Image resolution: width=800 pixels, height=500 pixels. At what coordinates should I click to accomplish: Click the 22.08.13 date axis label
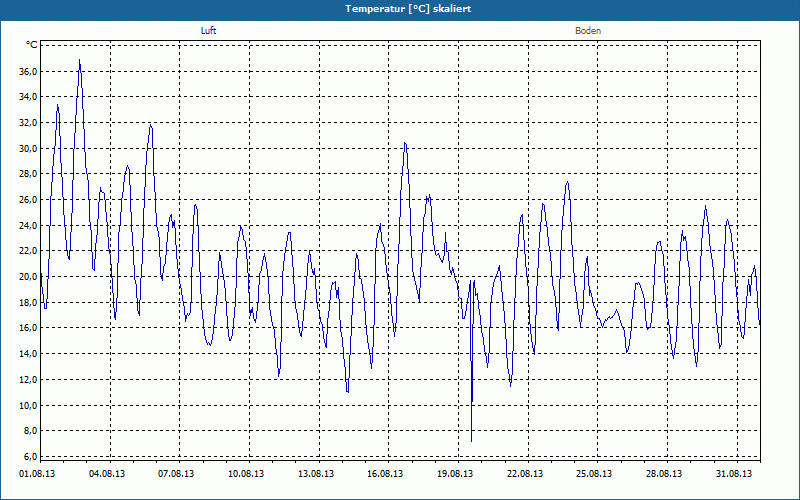[525, 474]
